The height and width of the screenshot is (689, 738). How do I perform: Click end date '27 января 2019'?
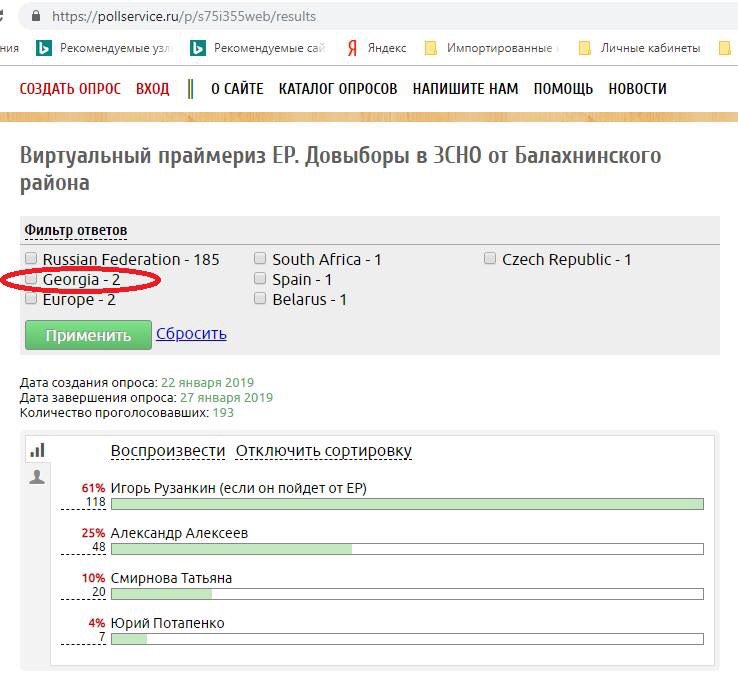tap(226, 398)
